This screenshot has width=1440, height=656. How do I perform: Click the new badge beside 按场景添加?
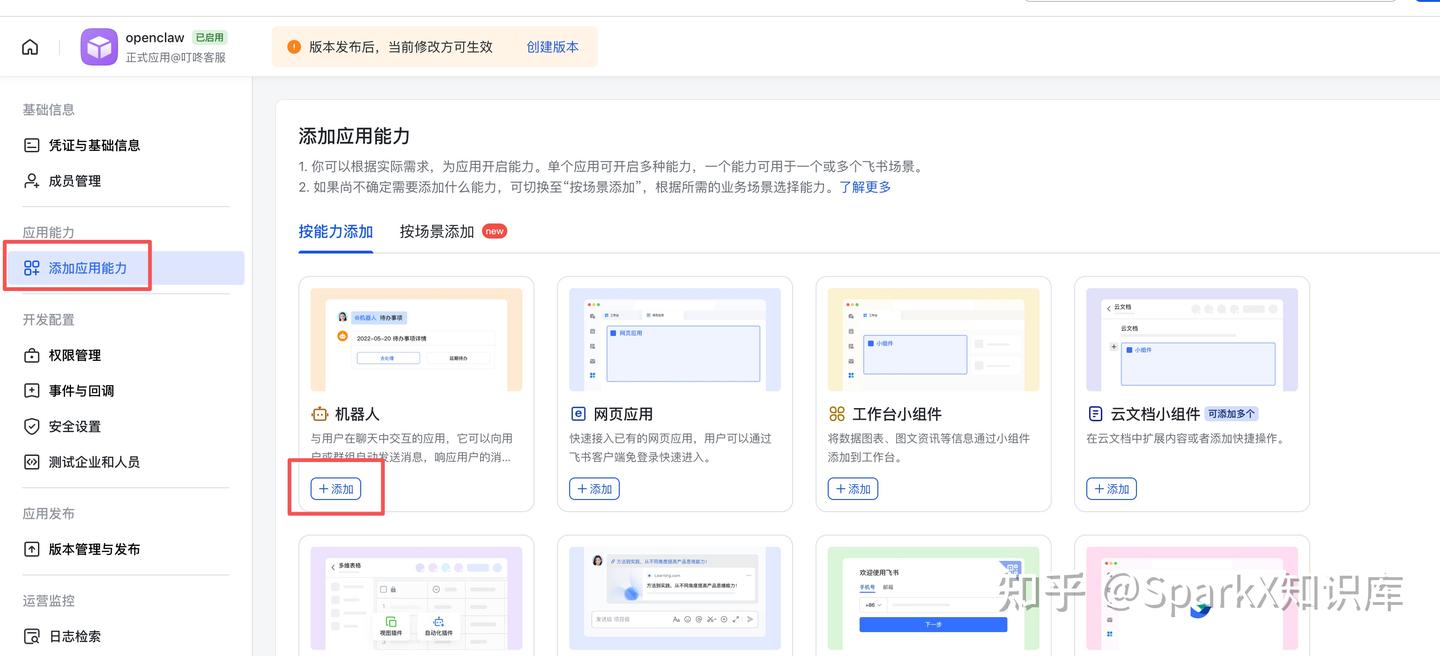495,231
